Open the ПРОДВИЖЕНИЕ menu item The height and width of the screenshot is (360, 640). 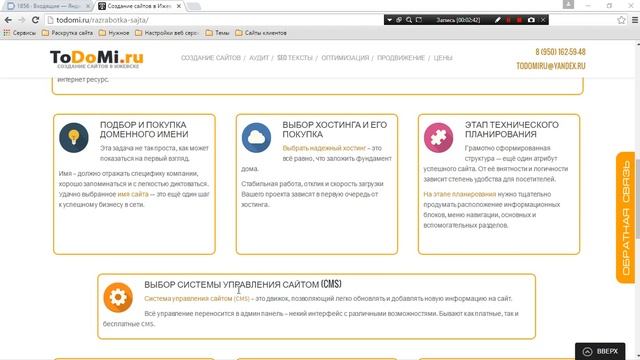(401, 58)
